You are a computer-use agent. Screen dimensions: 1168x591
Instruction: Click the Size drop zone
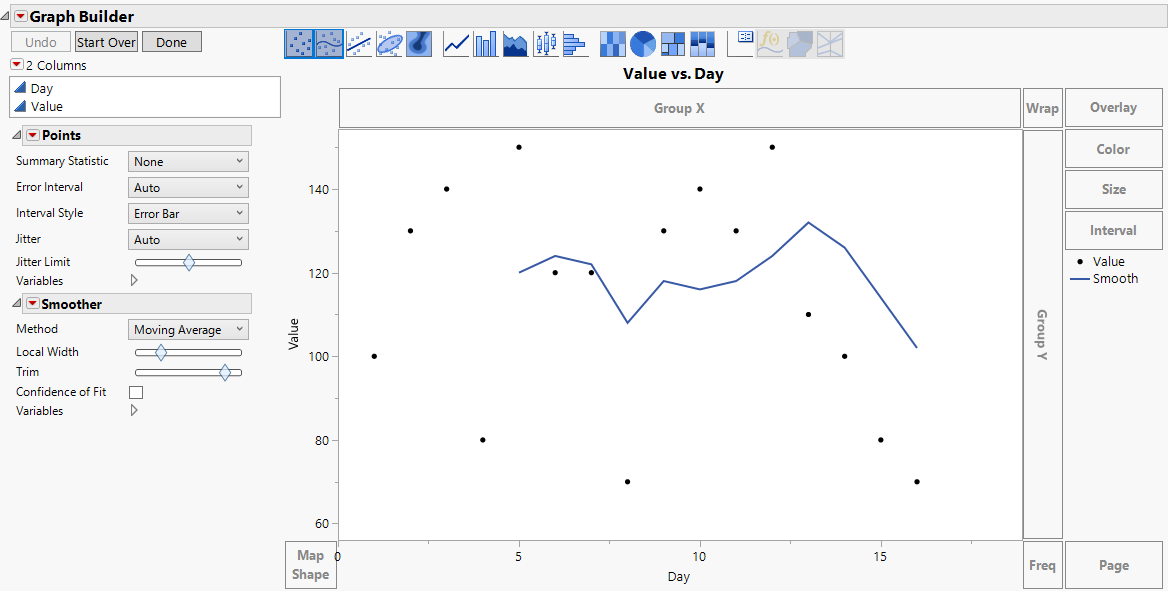point(1114,189)
